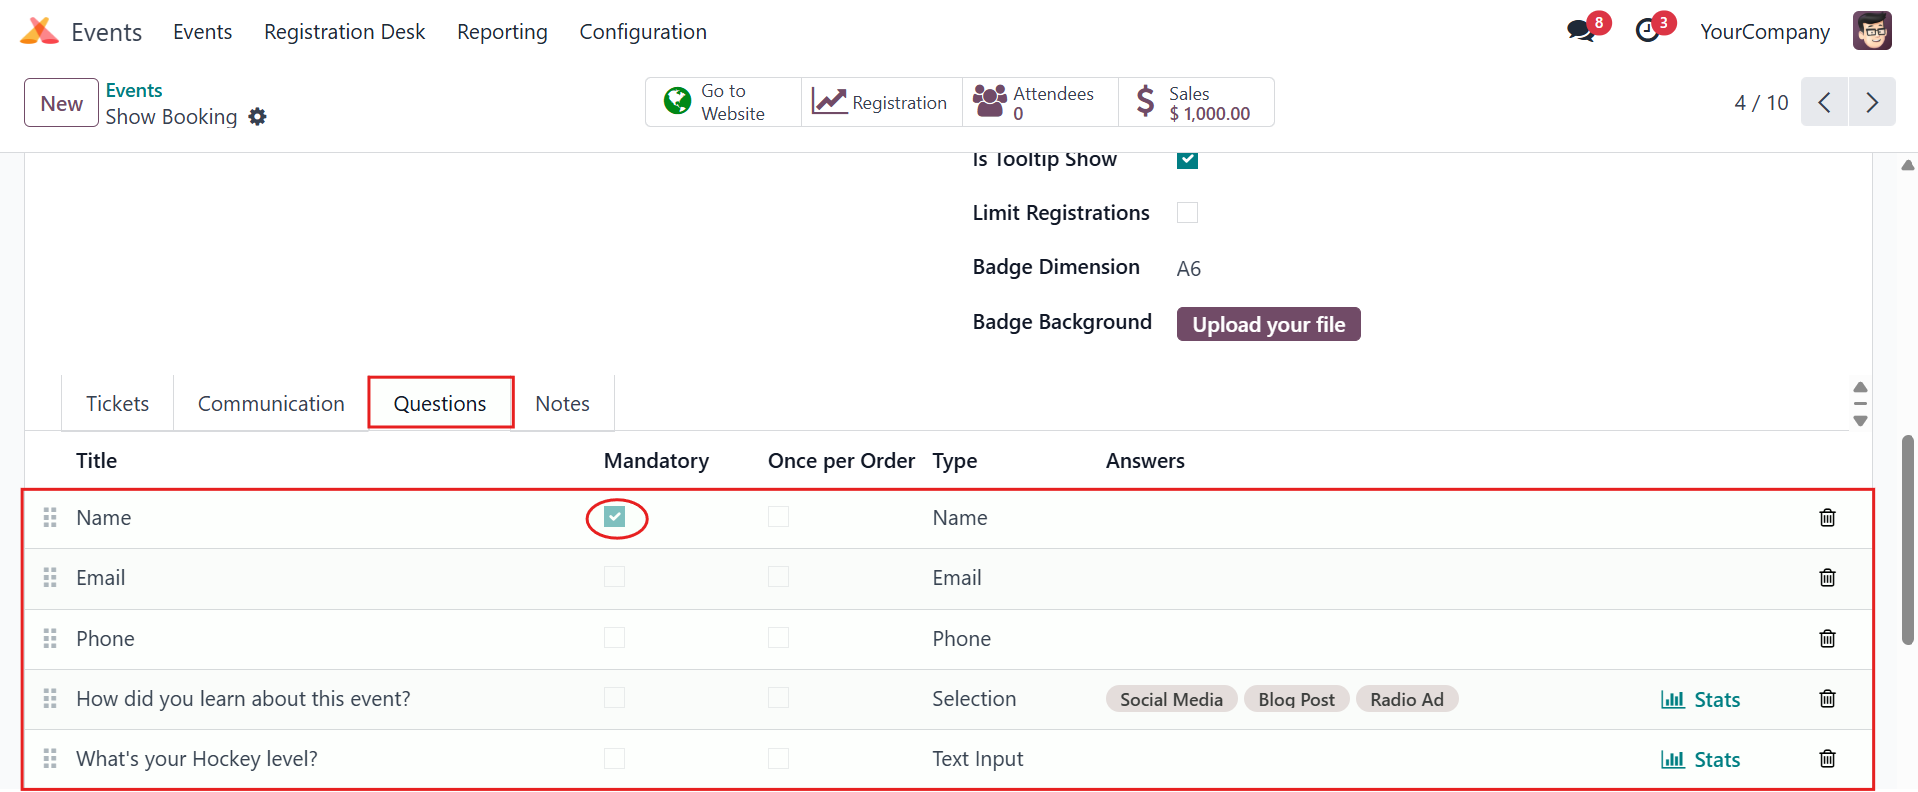Delete the Email question row
Viewport: 1918px width, 792px height.
pos(1827,578)
